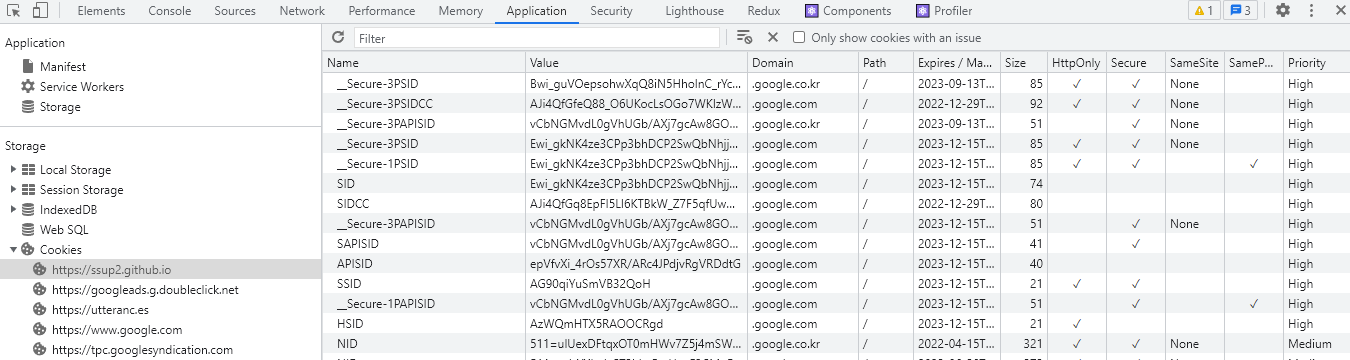1350x360 pixels.
Task: Switch to the Performance tab
Action: coord(381,11)
